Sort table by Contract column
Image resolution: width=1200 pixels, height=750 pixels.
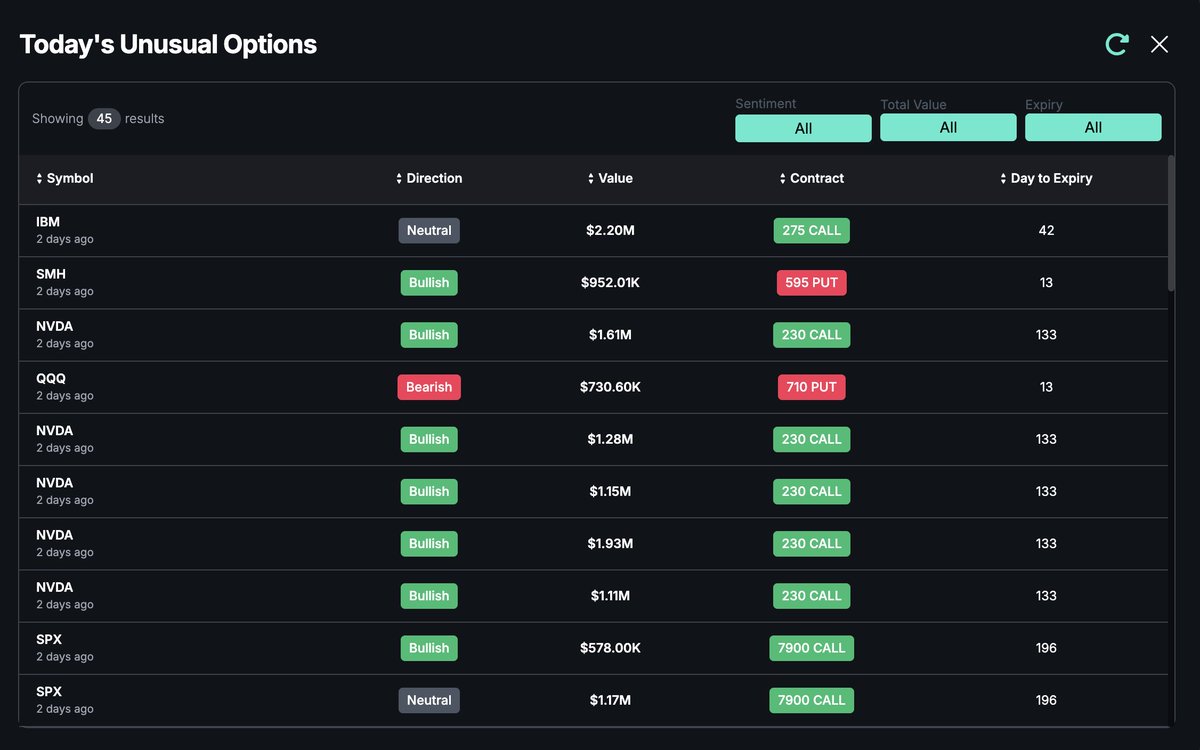pyautogui.click(x=811, y=178)
